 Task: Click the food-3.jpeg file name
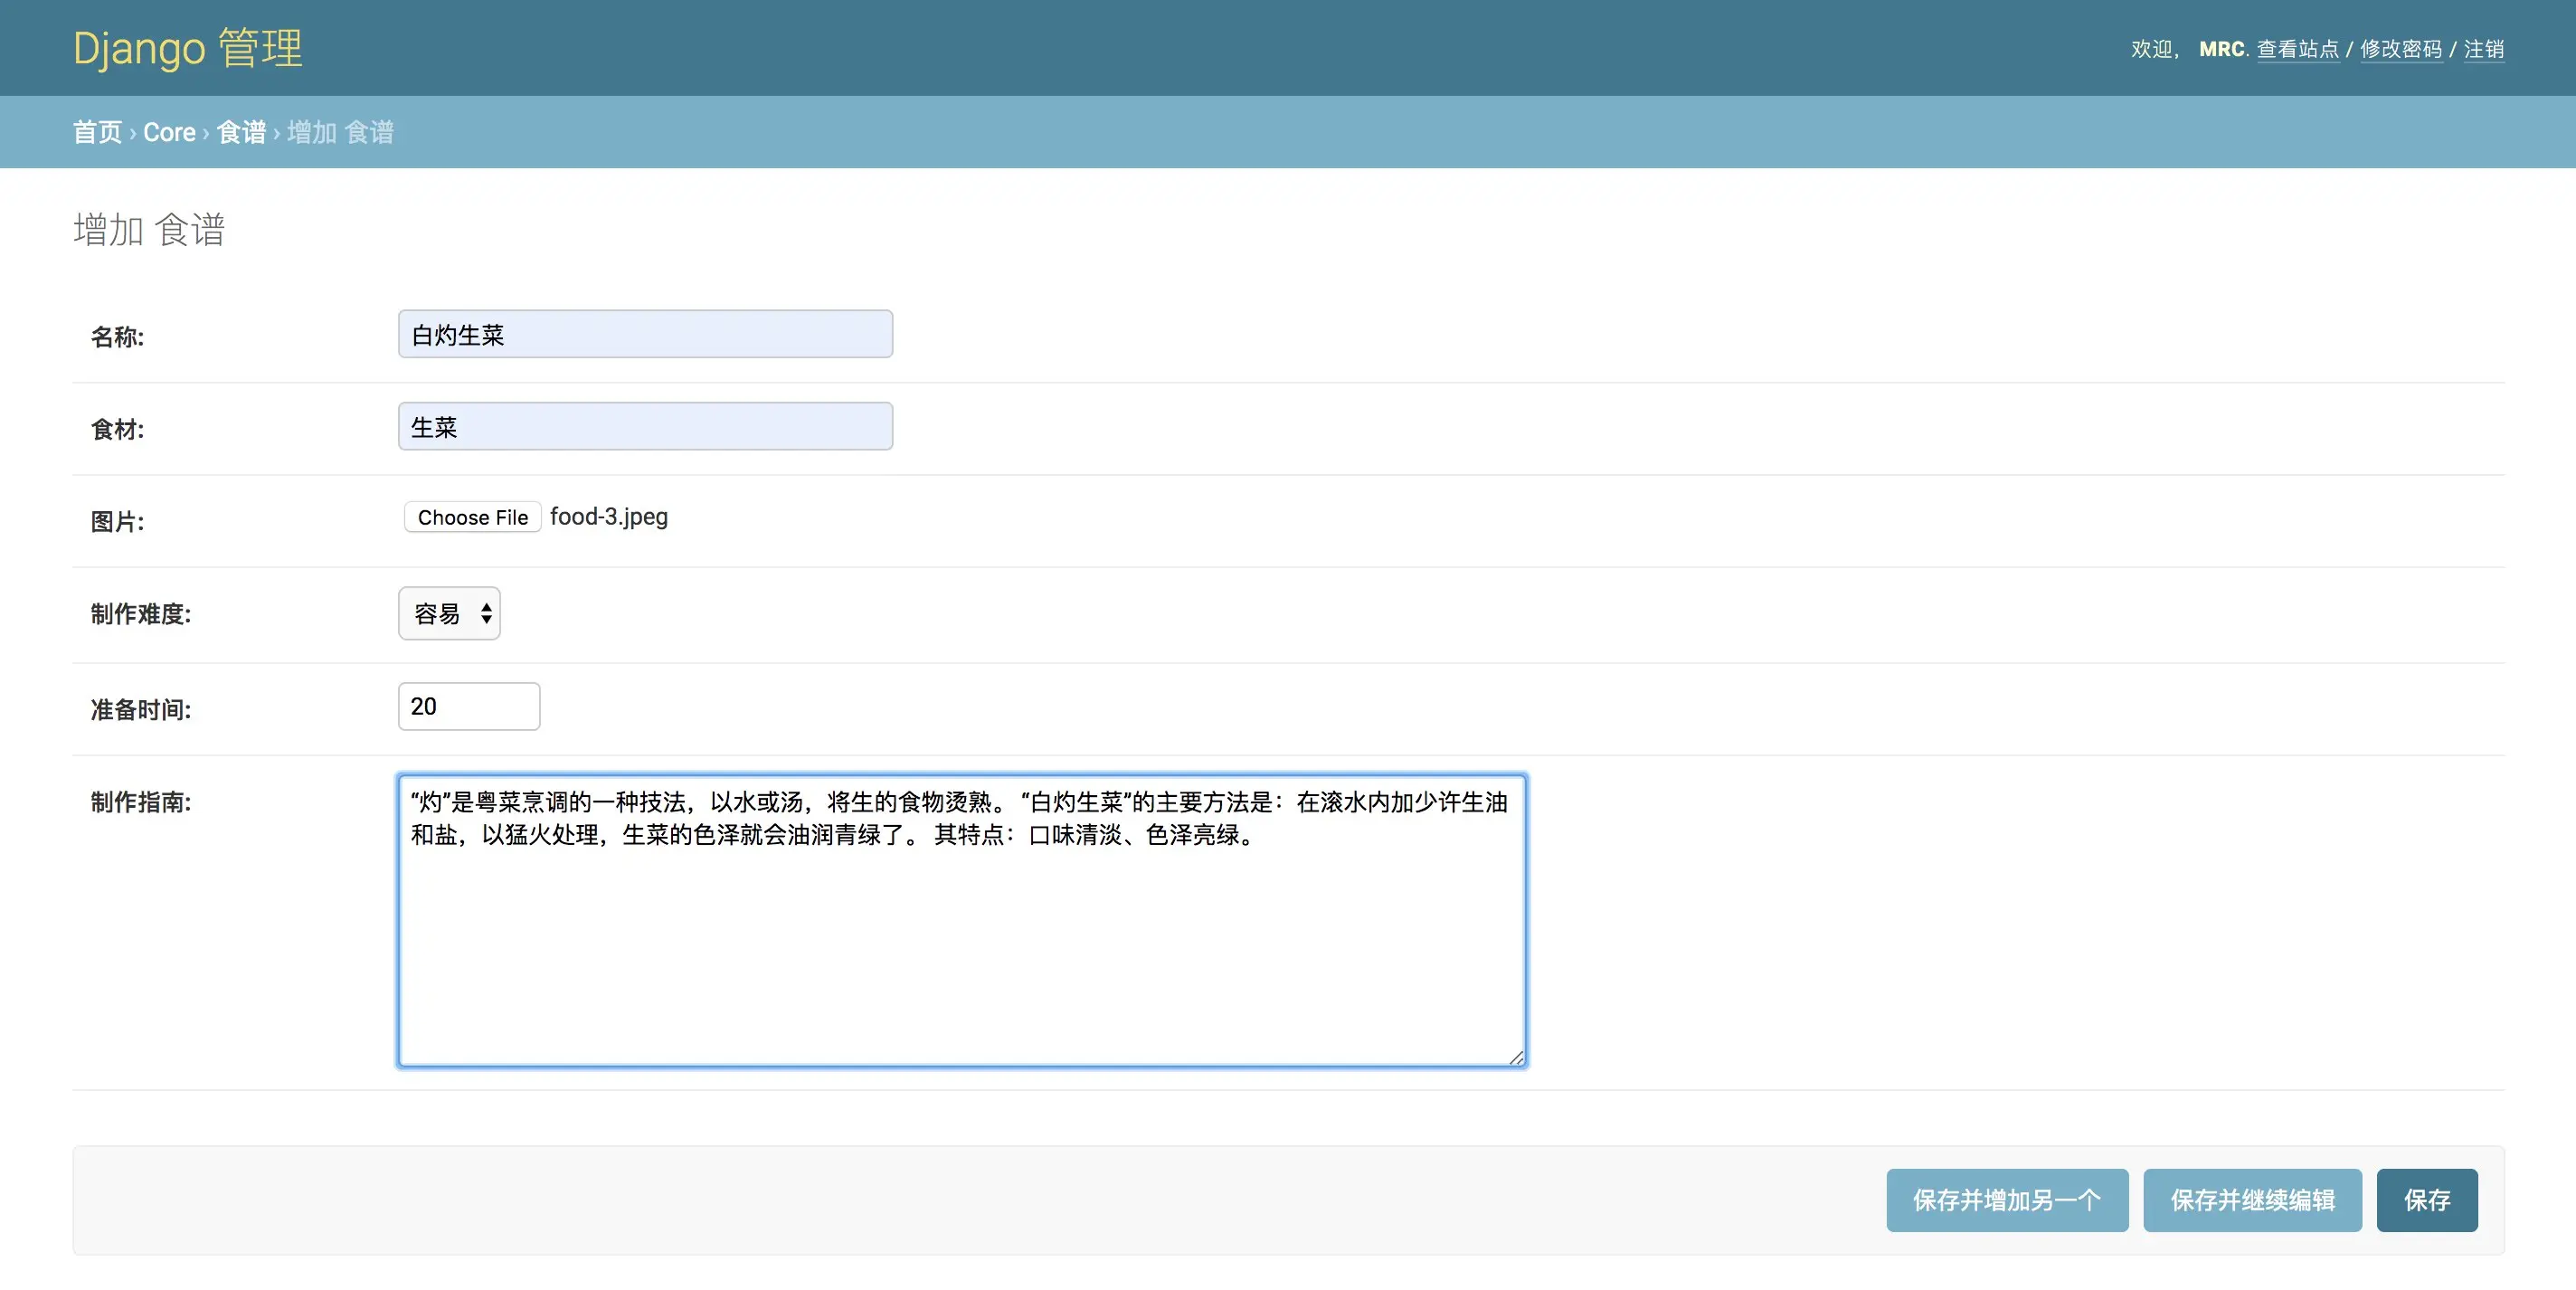pyautogui.click(x=609, y=517)
